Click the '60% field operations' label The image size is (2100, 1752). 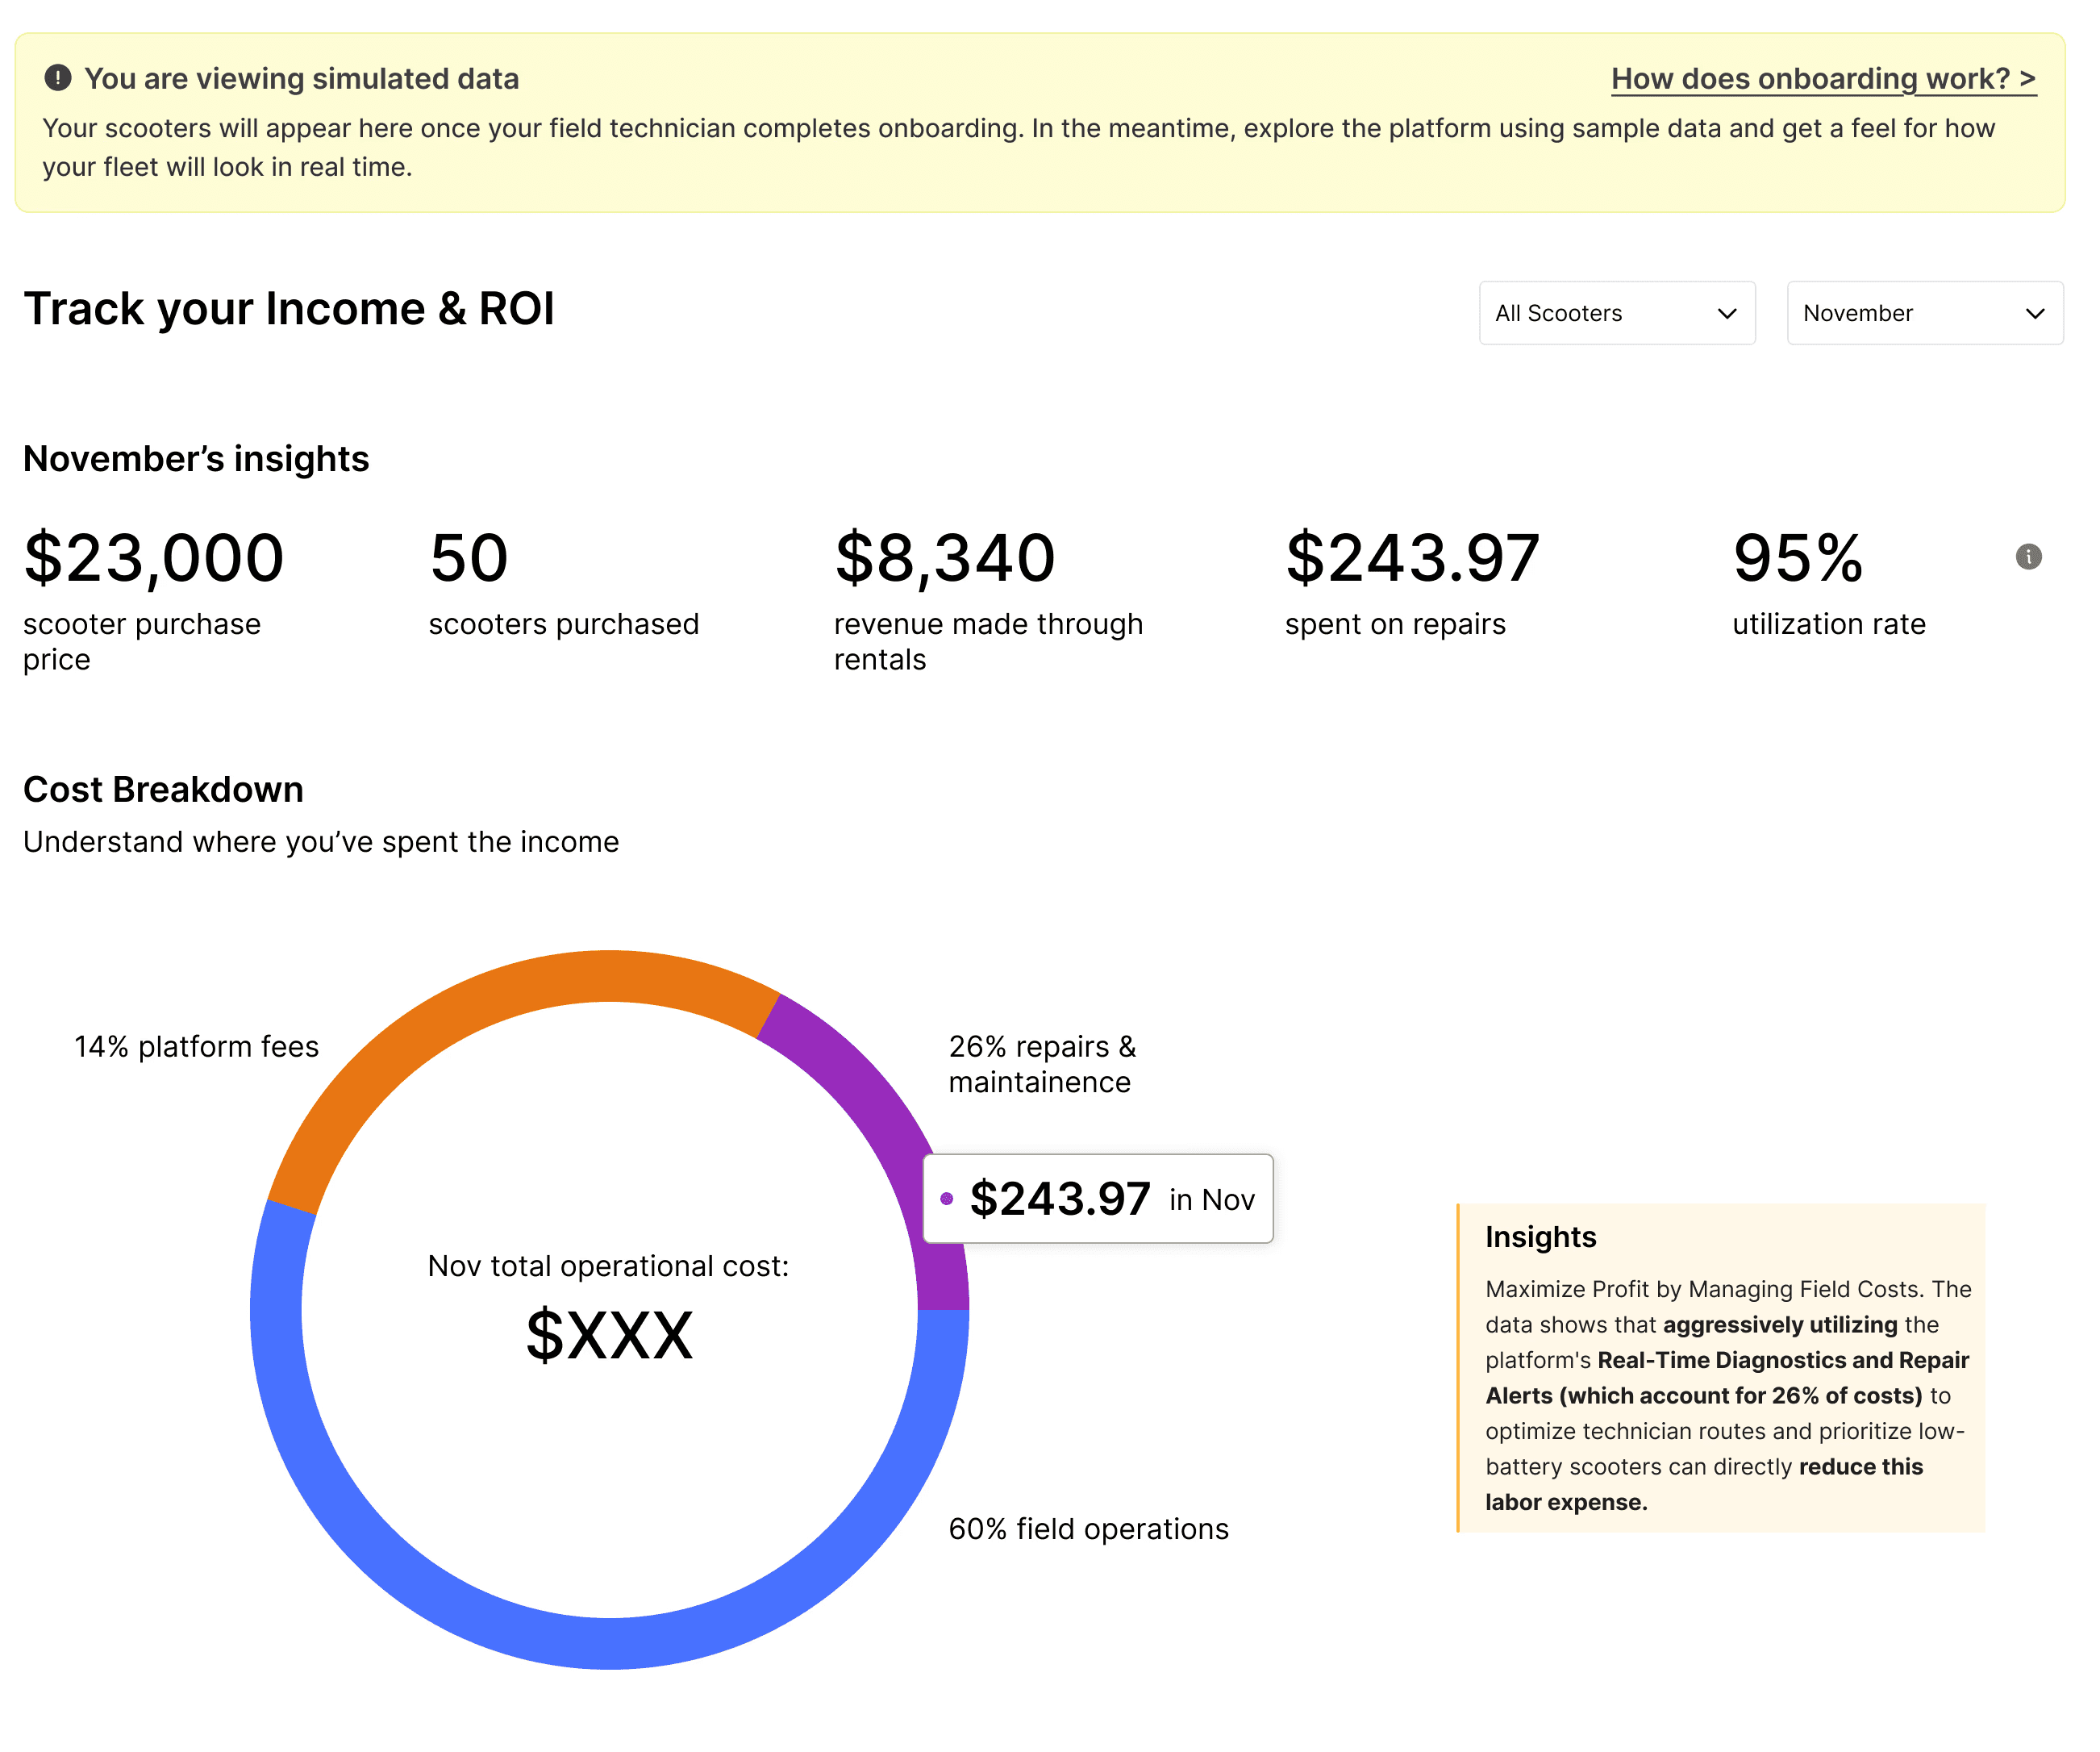(1088, 1529)
